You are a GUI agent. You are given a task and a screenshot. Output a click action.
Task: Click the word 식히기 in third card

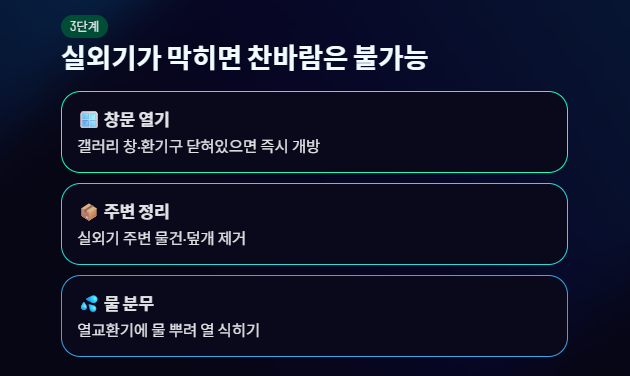(239, 330)
